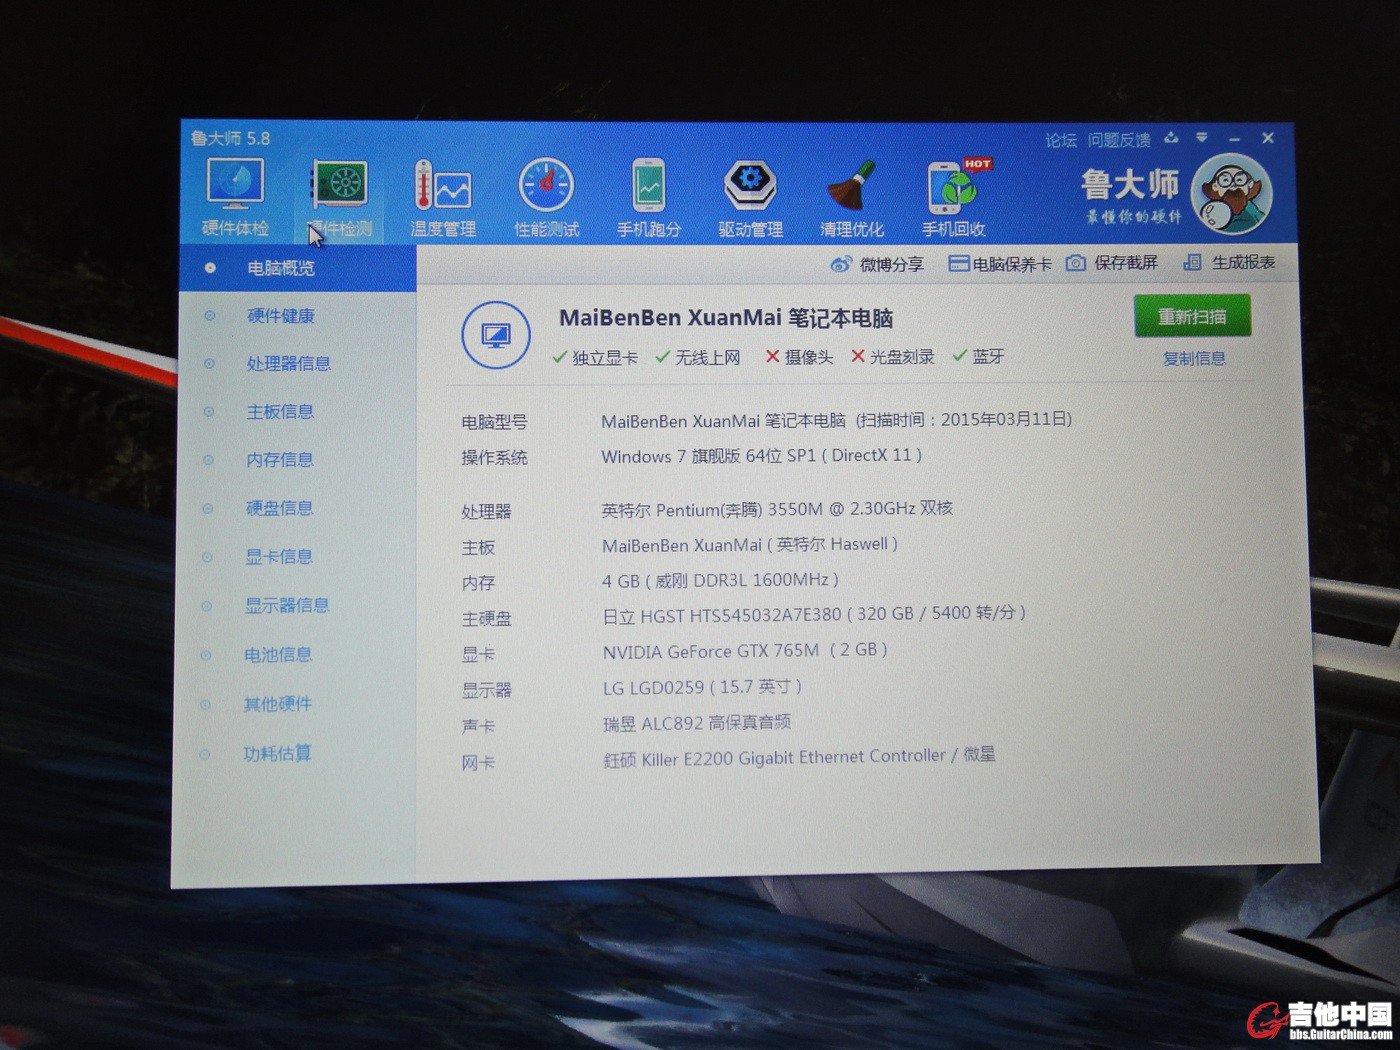Click the 无线上网 feature indicator
The image size is (1400, 1050).
point(698,357)
